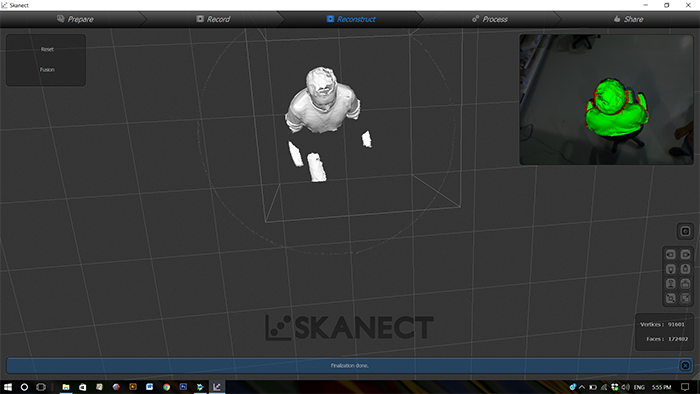Select the down-pointing arrow view icon
Viewport: 700px width, 394px height.
tap(671, 269)
